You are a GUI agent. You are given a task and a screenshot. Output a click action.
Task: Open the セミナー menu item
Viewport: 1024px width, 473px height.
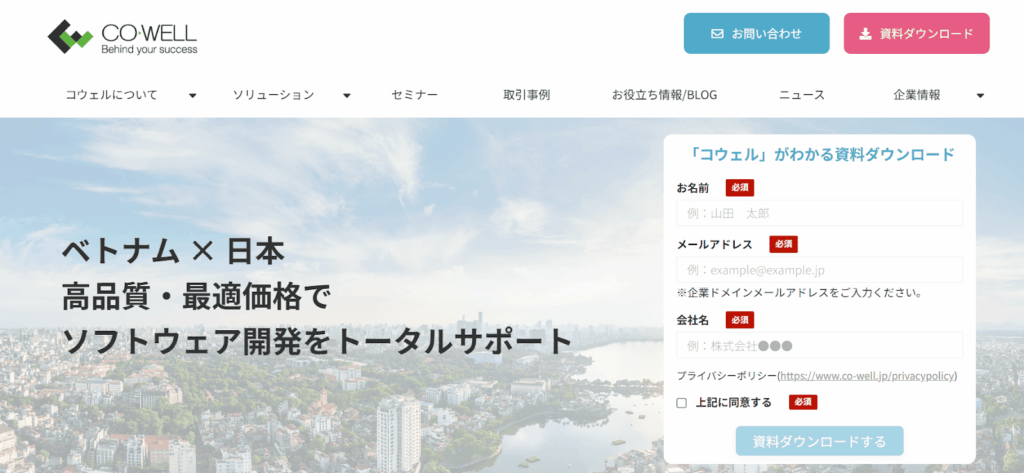[x=415, y=95]
